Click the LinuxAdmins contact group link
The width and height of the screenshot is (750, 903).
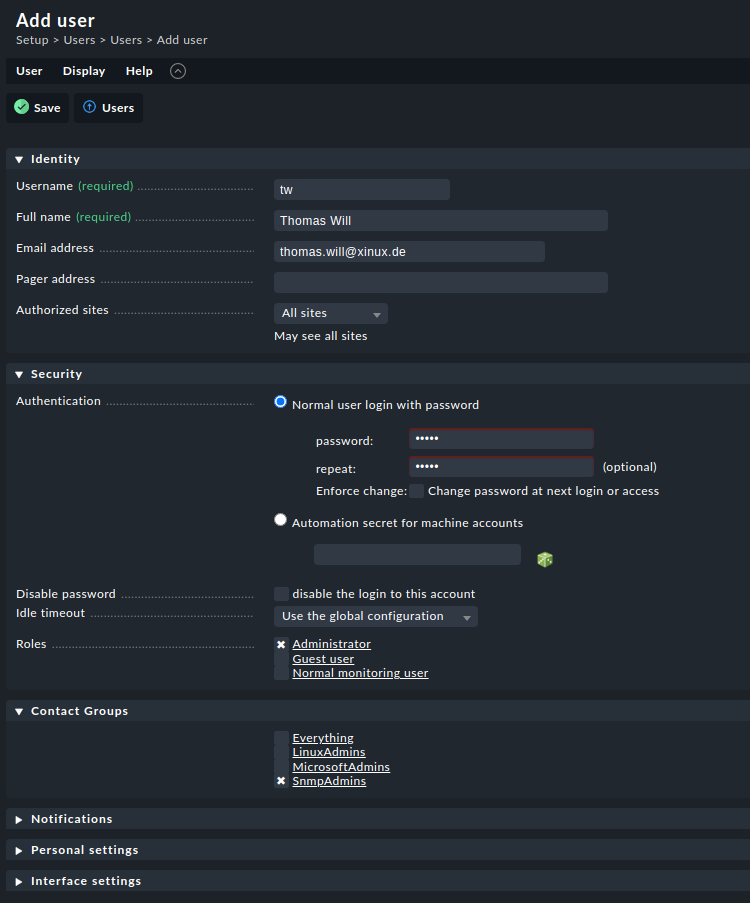[x=328, y=752]
